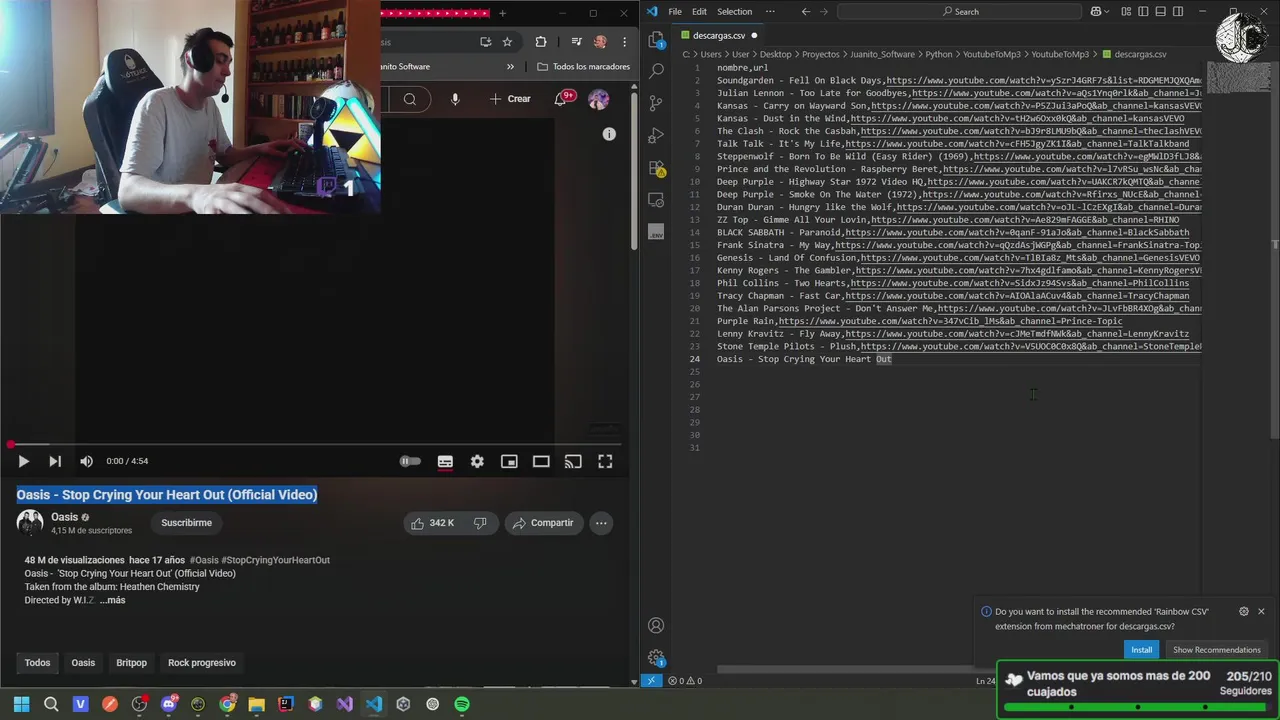1280x720 pixels.
Task: Enter YouTube full screen mode
Action: [605, 461]
